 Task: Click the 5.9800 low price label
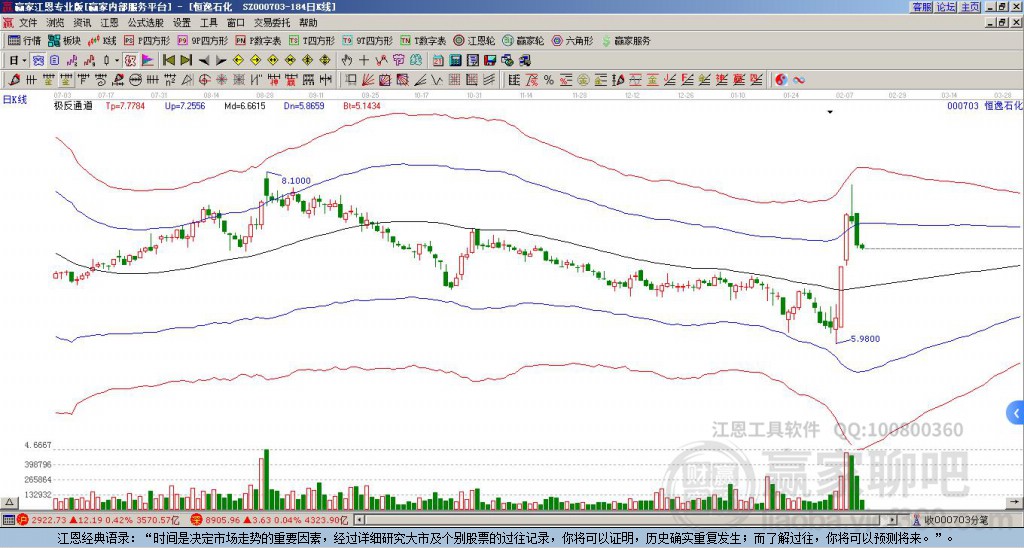tap(865, 339)
